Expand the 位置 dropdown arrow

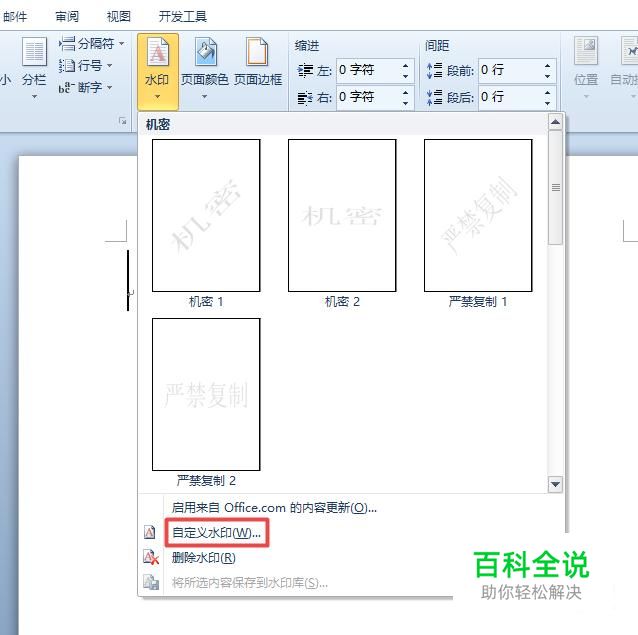point(586,97)
